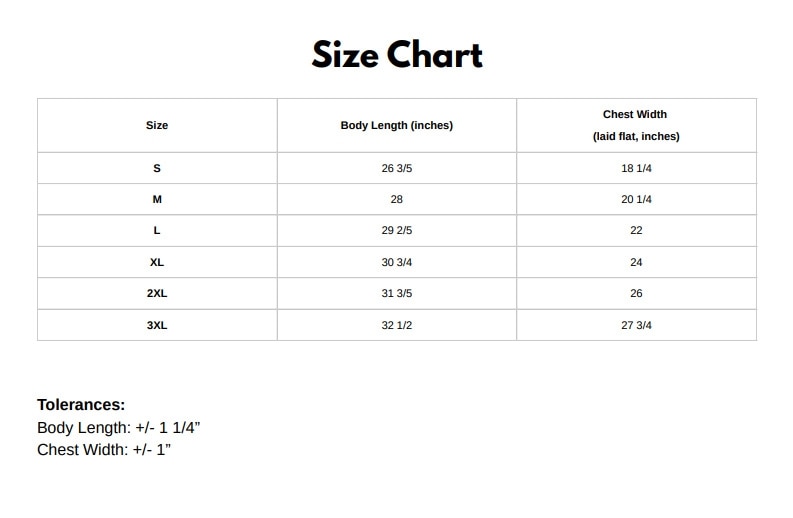This screenshot has width=793, height=518.
Task: Click the Body Length tolerance line
Action: click(119, 428)
